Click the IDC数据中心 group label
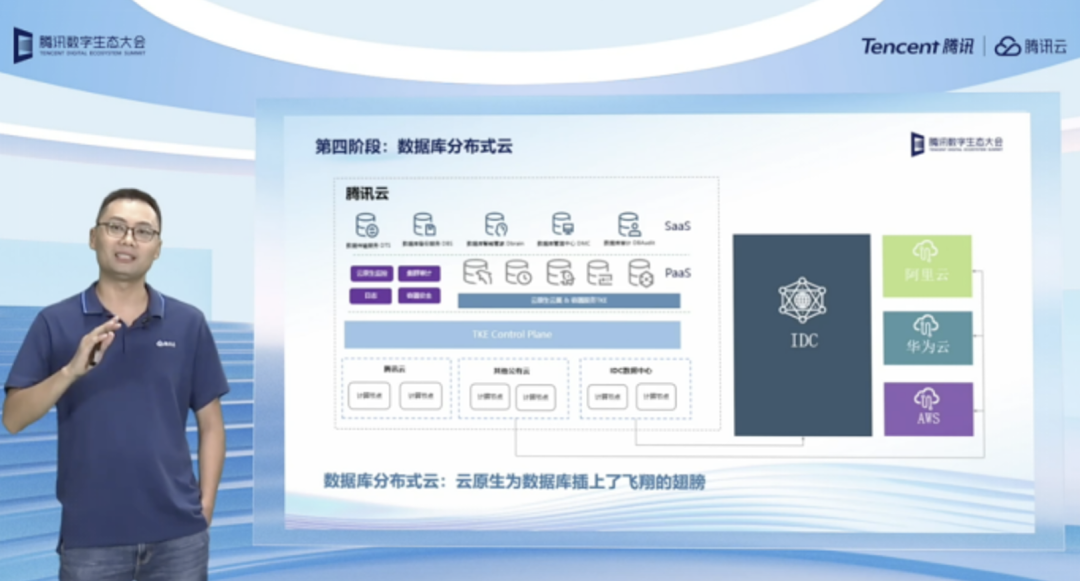1080x581 pixels. coord(630,371)
